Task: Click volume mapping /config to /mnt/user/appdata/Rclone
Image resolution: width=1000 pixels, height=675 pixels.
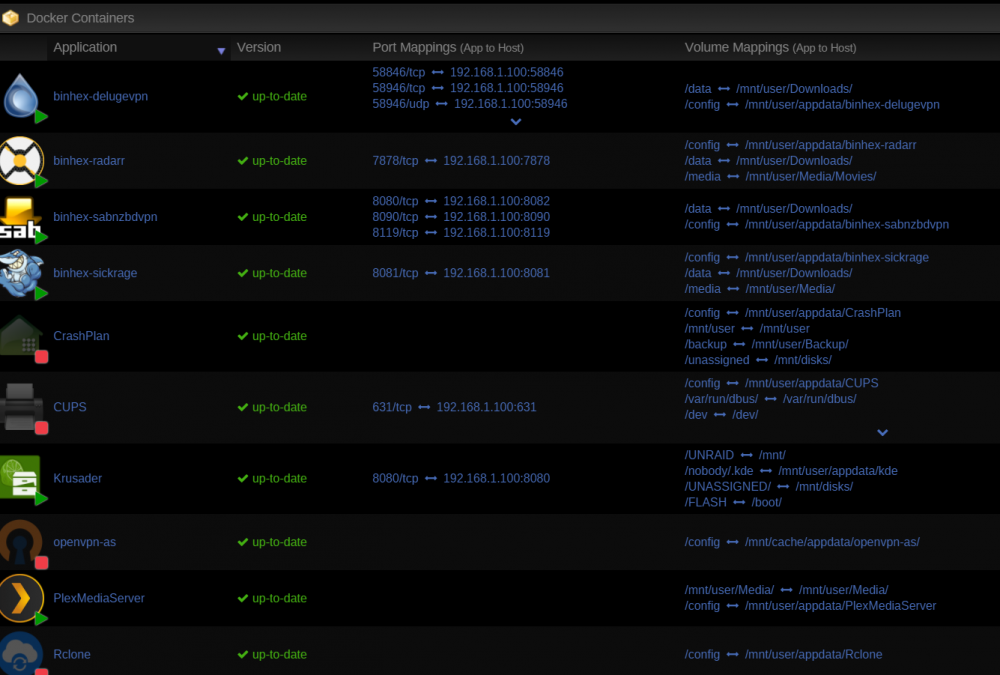Action: tap(783, 654)
